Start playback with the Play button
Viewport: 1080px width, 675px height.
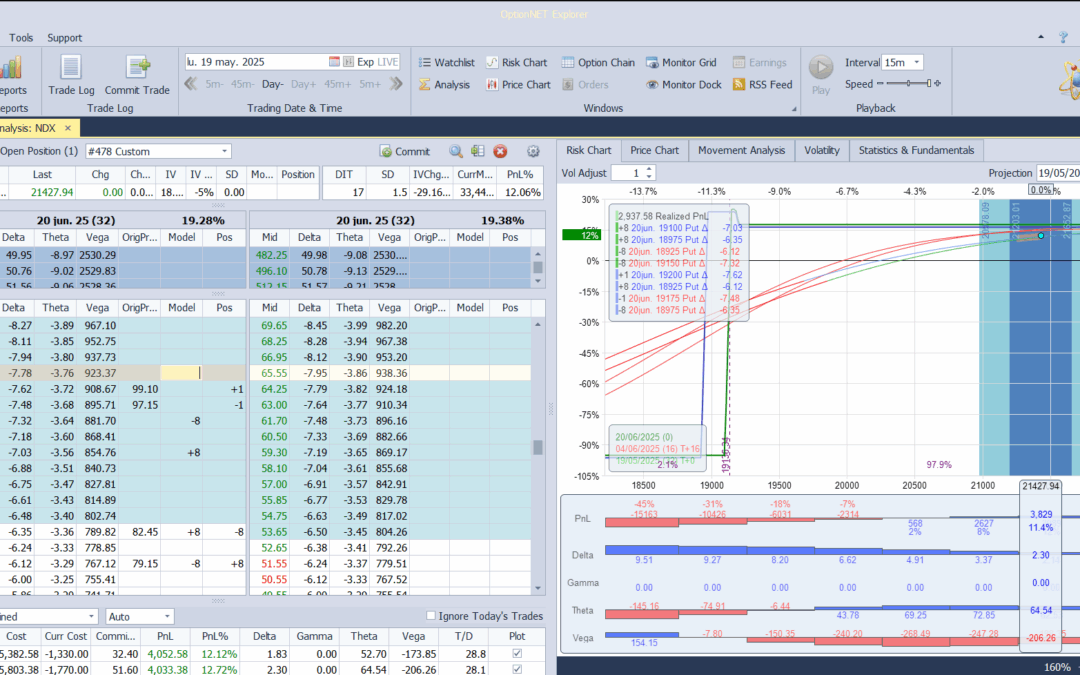(820, 74)
